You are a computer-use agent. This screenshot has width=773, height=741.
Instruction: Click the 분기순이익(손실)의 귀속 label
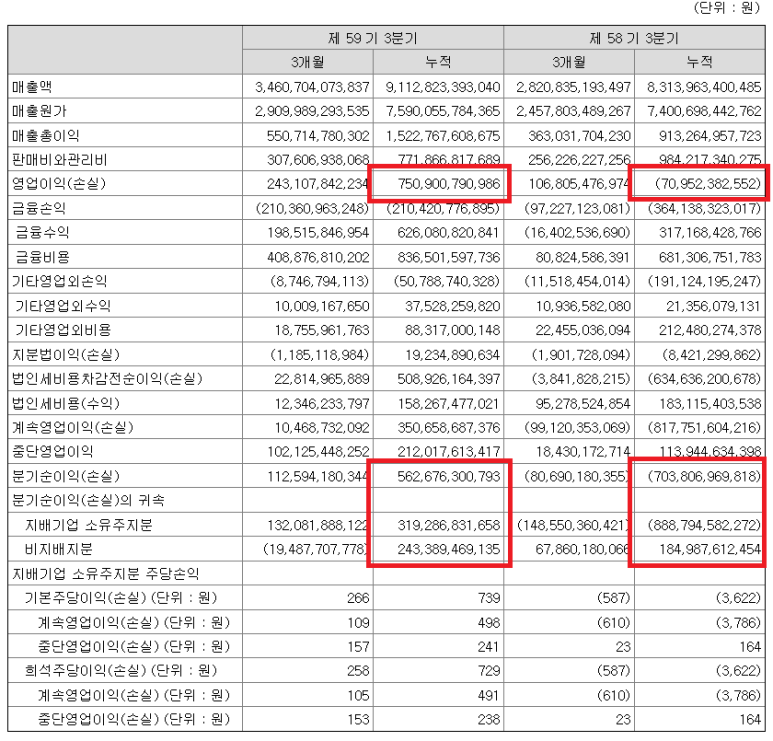(88, 500)
